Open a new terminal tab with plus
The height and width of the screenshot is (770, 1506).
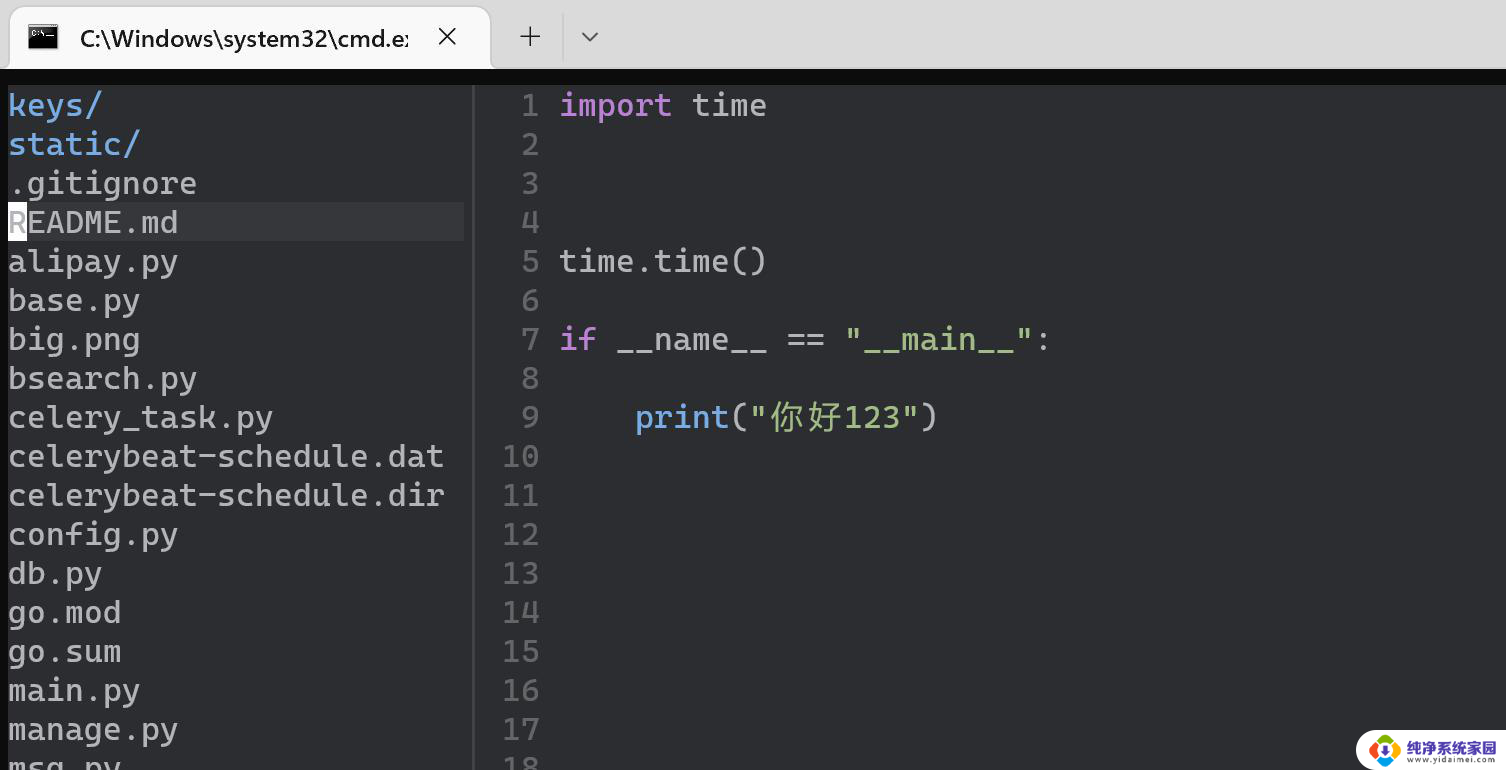click(530, 37)
